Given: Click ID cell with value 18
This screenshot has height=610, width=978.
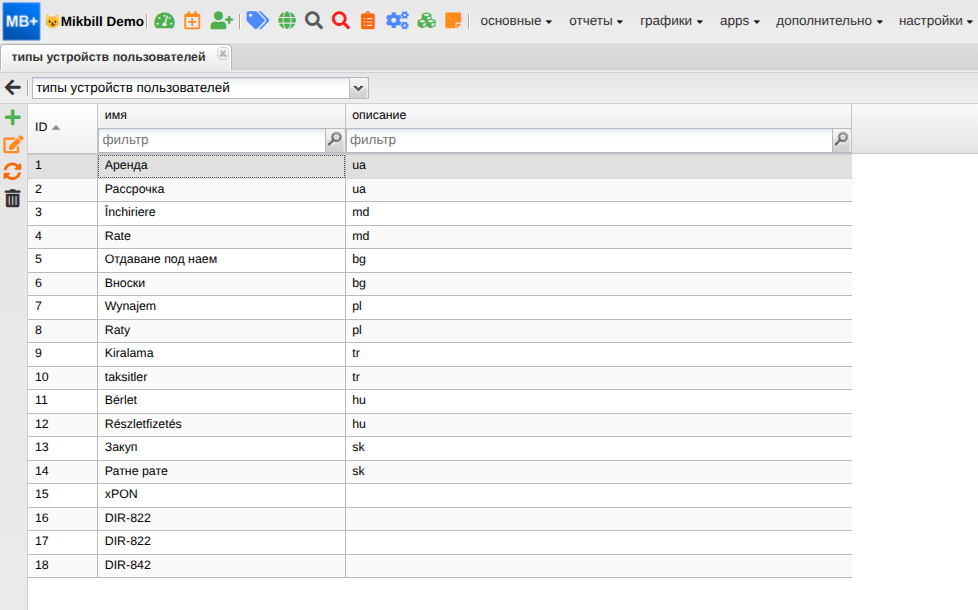Looking at the screenshot, I should 62,565.
